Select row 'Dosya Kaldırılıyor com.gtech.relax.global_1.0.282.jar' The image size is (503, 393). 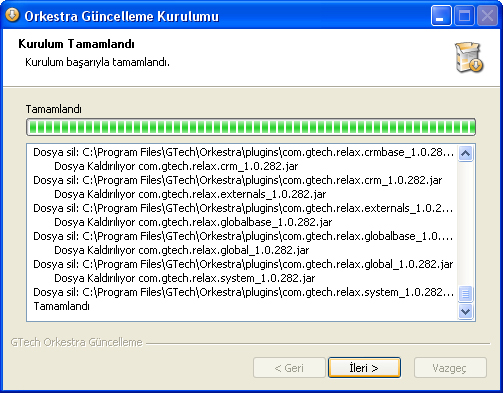[x=182, y=250]
